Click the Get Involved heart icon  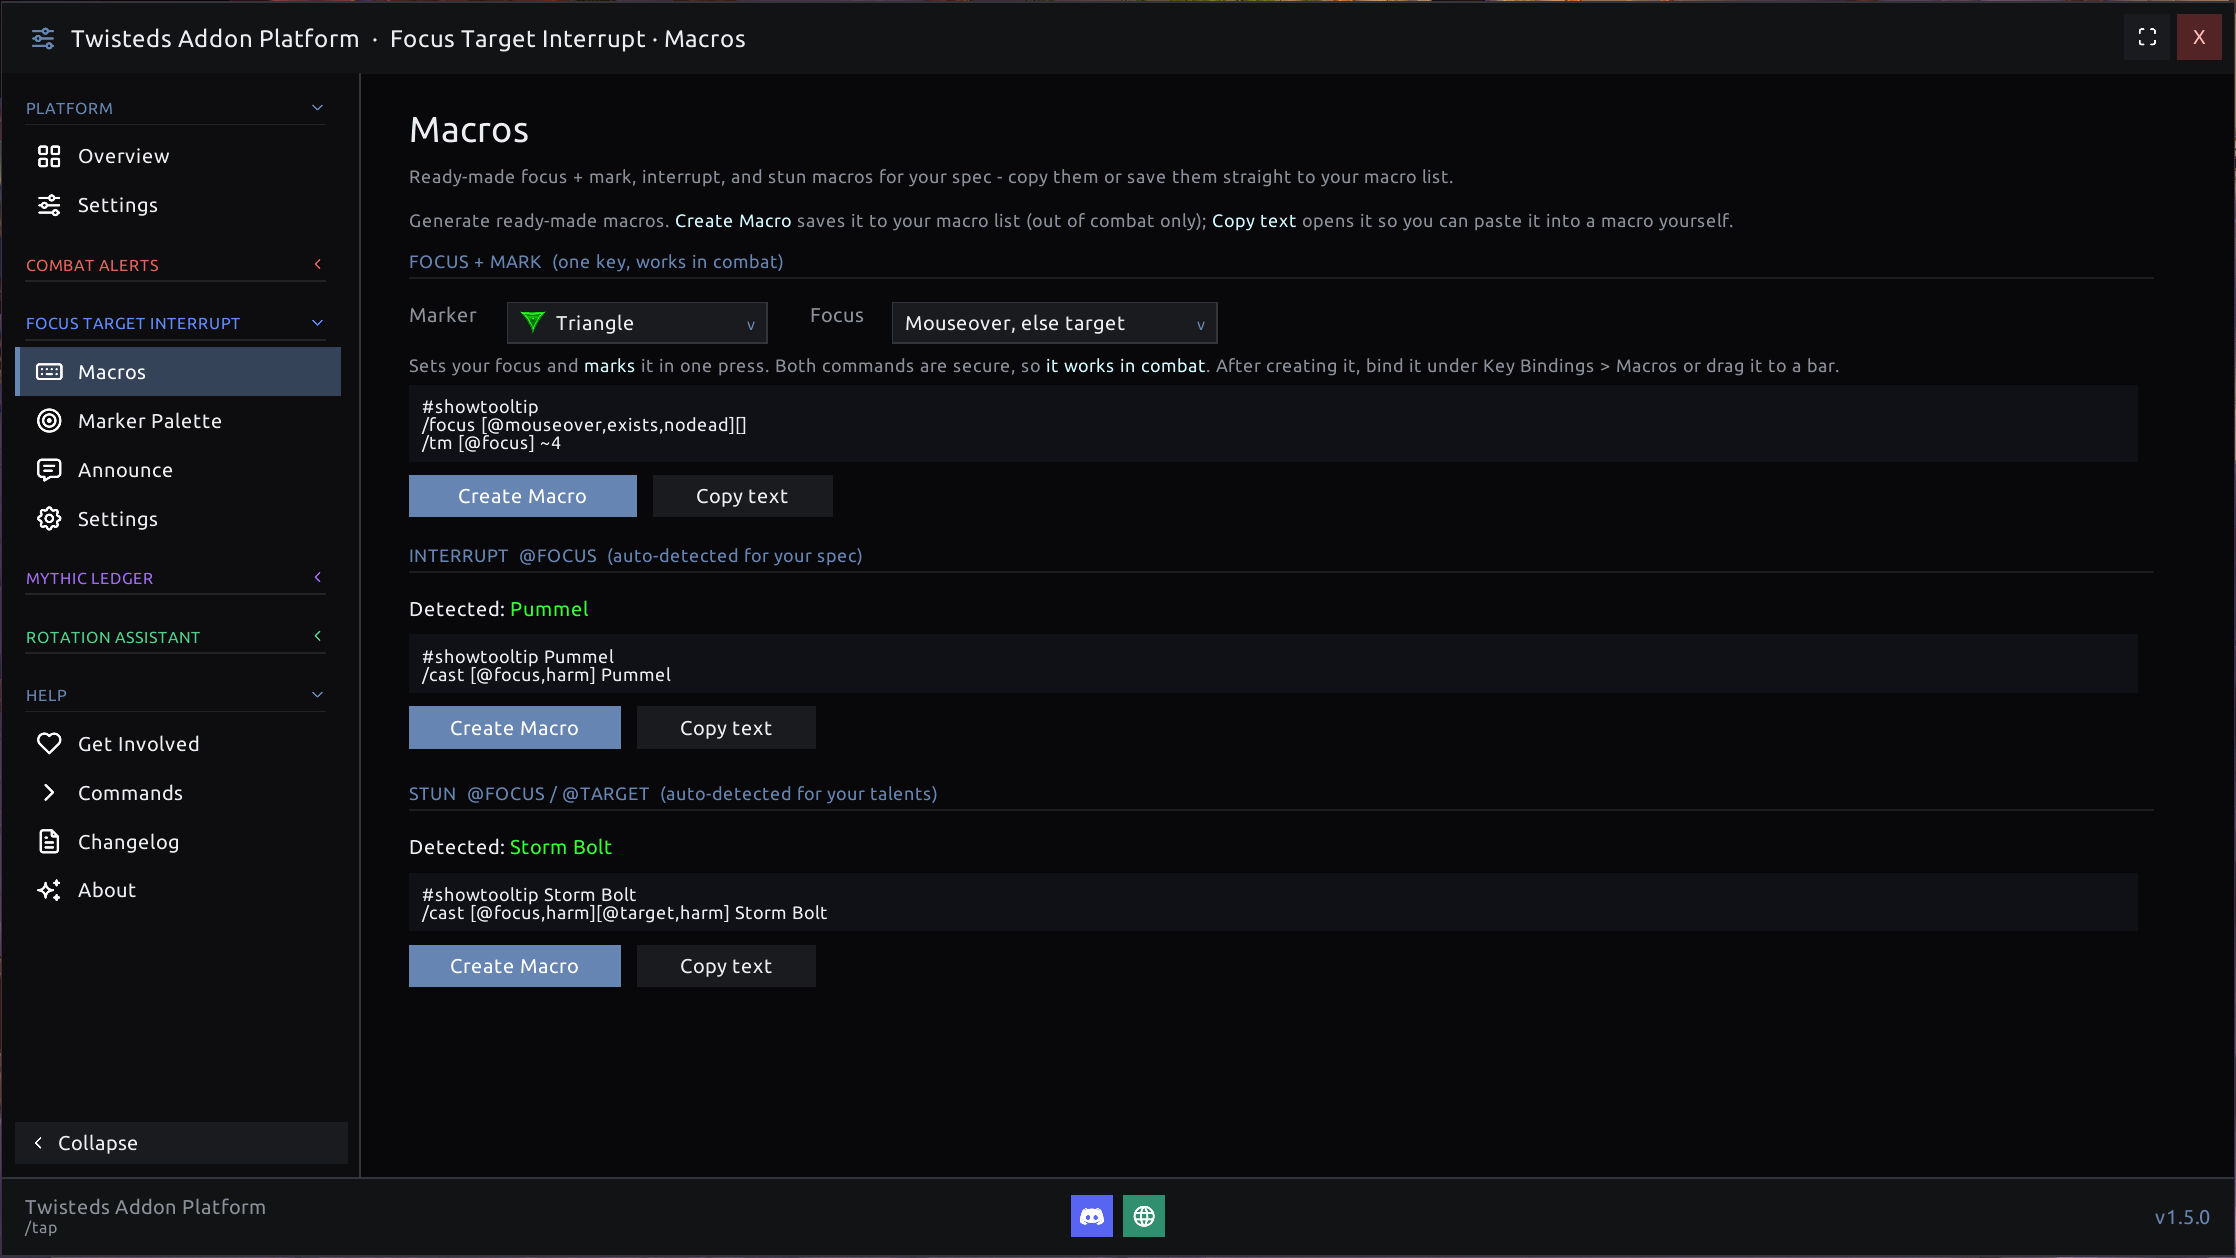(x=49, y=744)
